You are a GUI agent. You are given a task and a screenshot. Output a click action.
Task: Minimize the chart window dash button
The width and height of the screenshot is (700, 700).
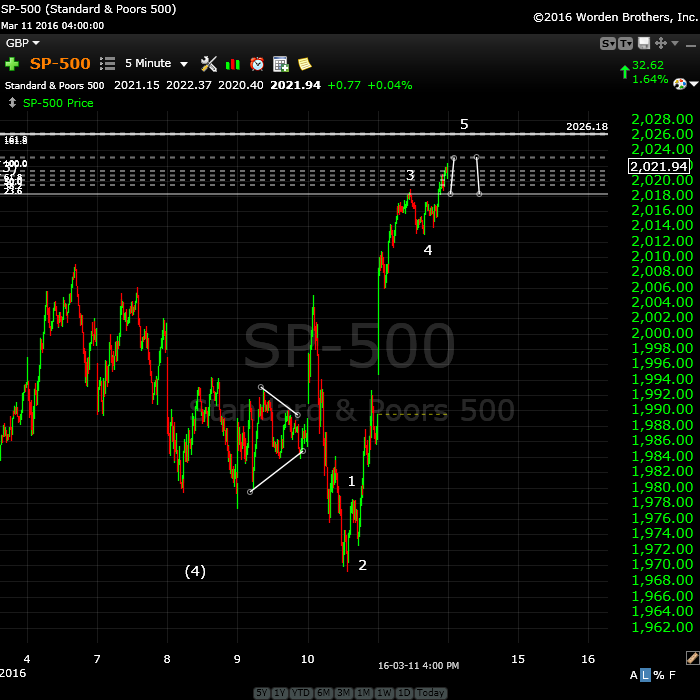691,46
